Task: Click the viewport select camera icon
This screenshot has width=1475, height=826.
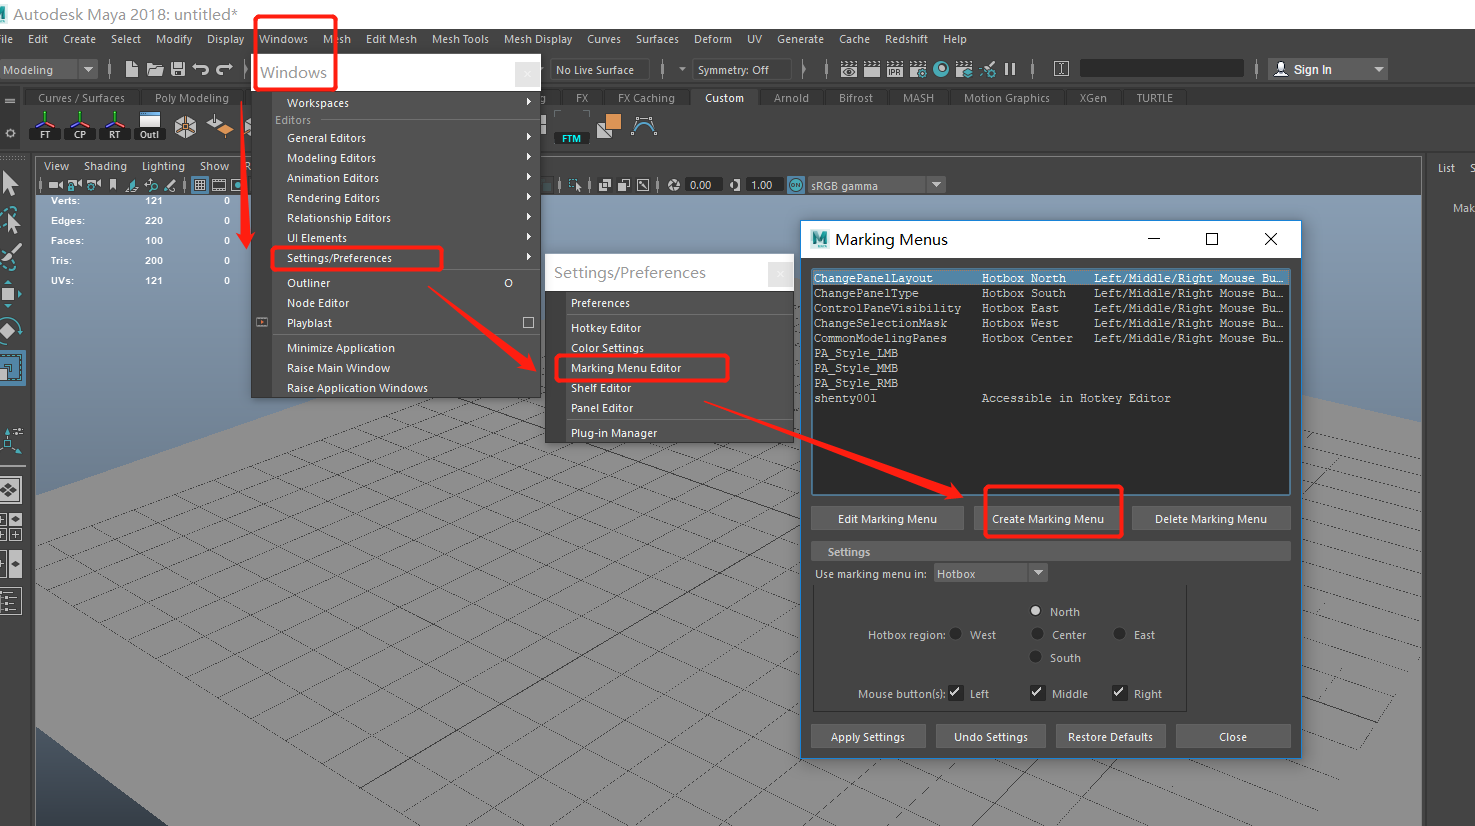Action: (x=55, y=185)
